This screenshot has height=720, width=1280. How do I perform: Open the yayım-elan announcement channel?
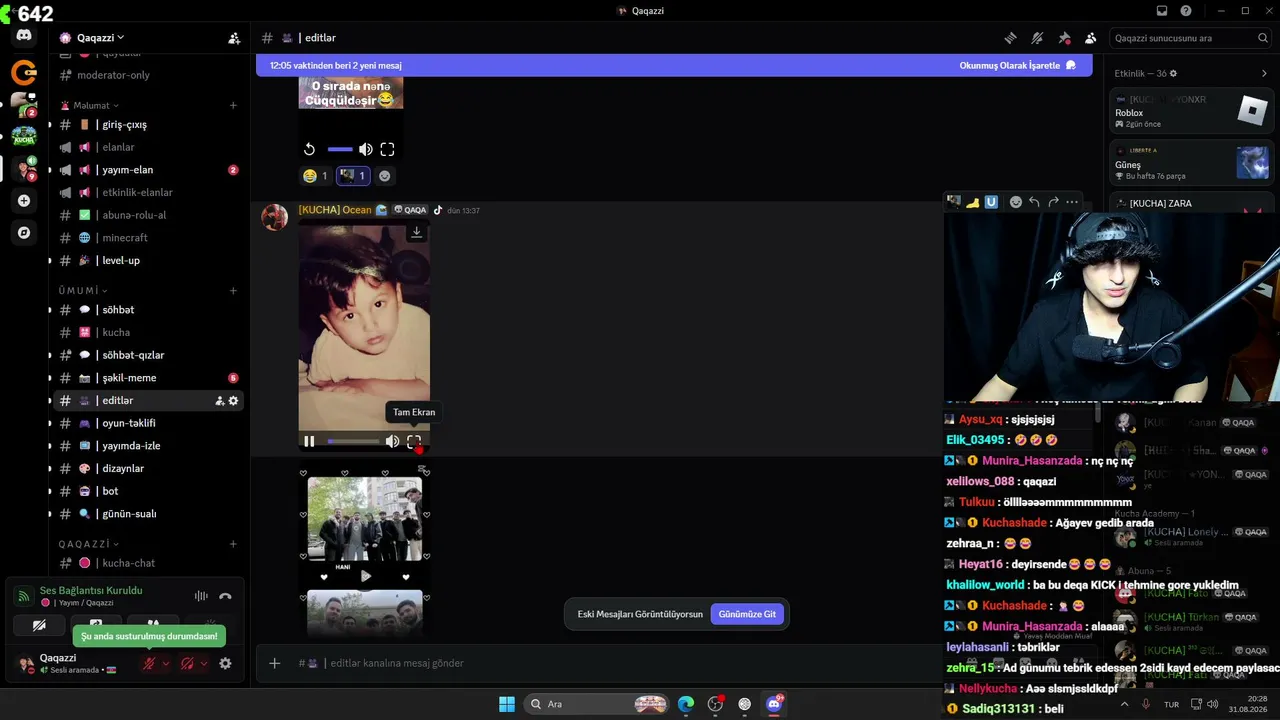pyautogui.click(x=148, y=170)
